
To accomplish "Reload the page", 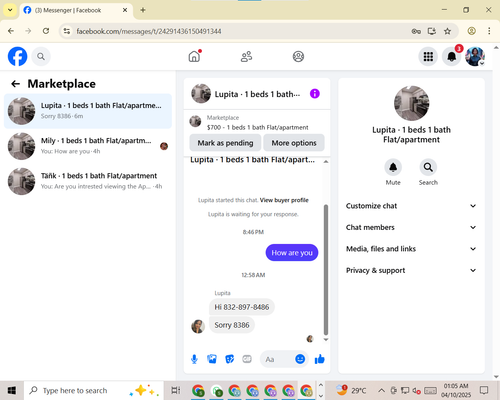I will [46, 31].
